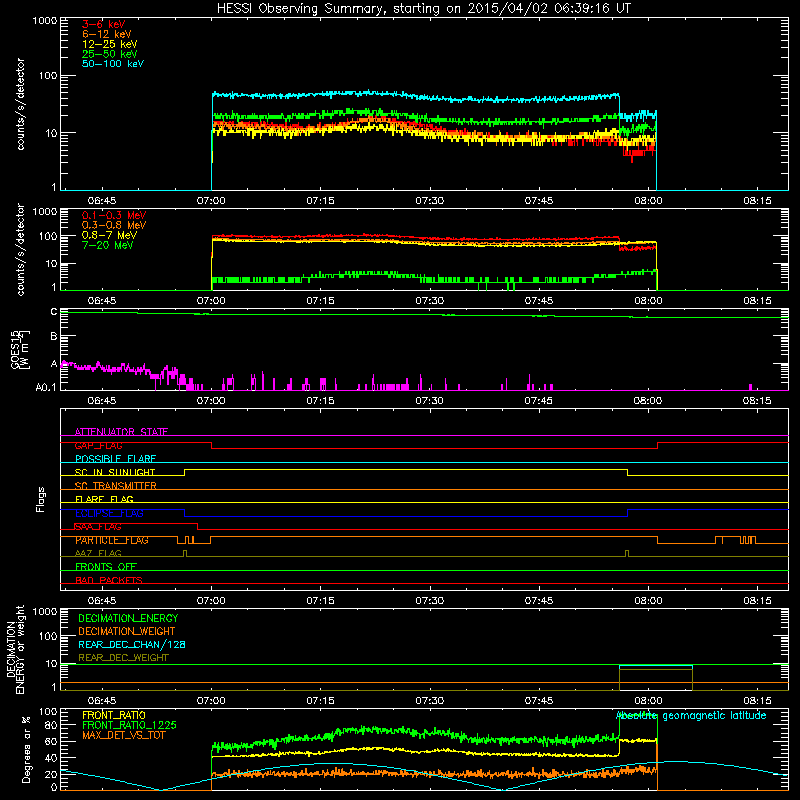The width and height of the screenshot is (800, 800).
Task: Select the BAD_PACKETS flag label
Action: 109,580
